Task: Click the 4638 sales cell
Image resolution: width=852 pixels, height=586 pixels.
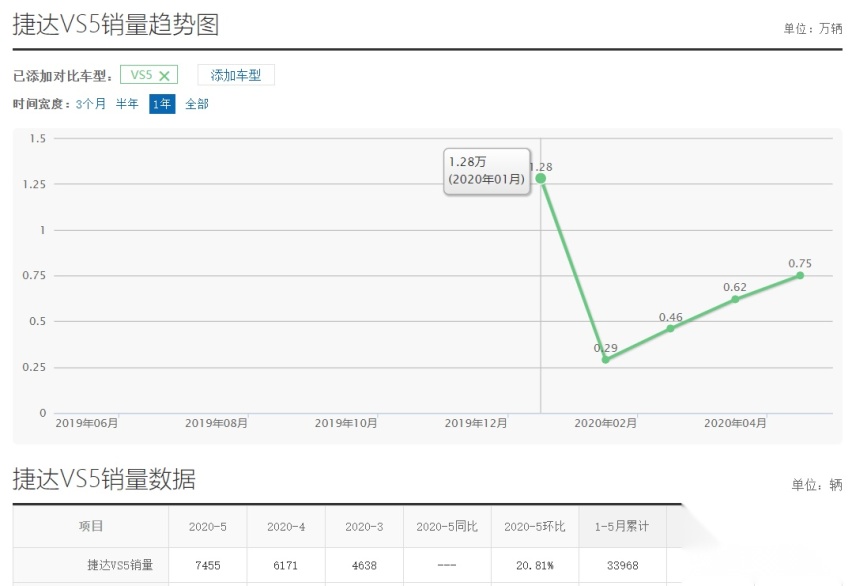Action: click(364, 565)
